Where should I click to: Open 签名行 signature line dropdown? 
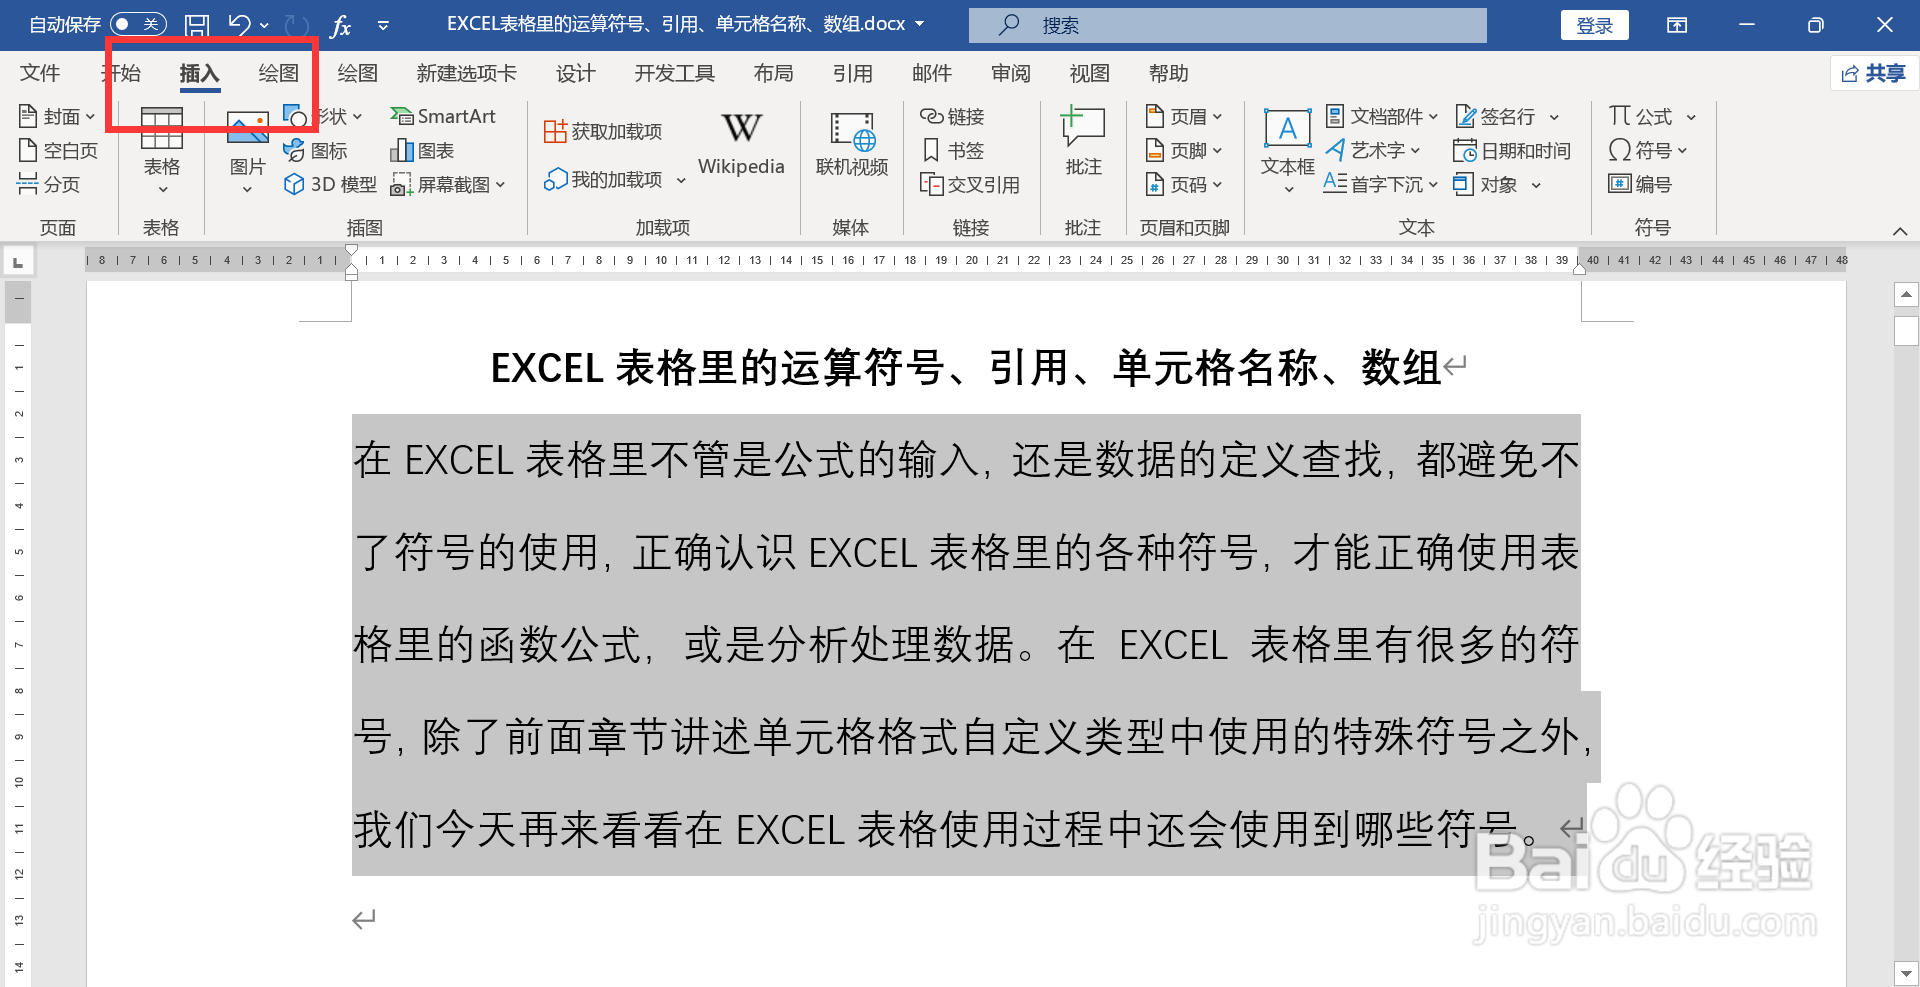[1507, 116]
